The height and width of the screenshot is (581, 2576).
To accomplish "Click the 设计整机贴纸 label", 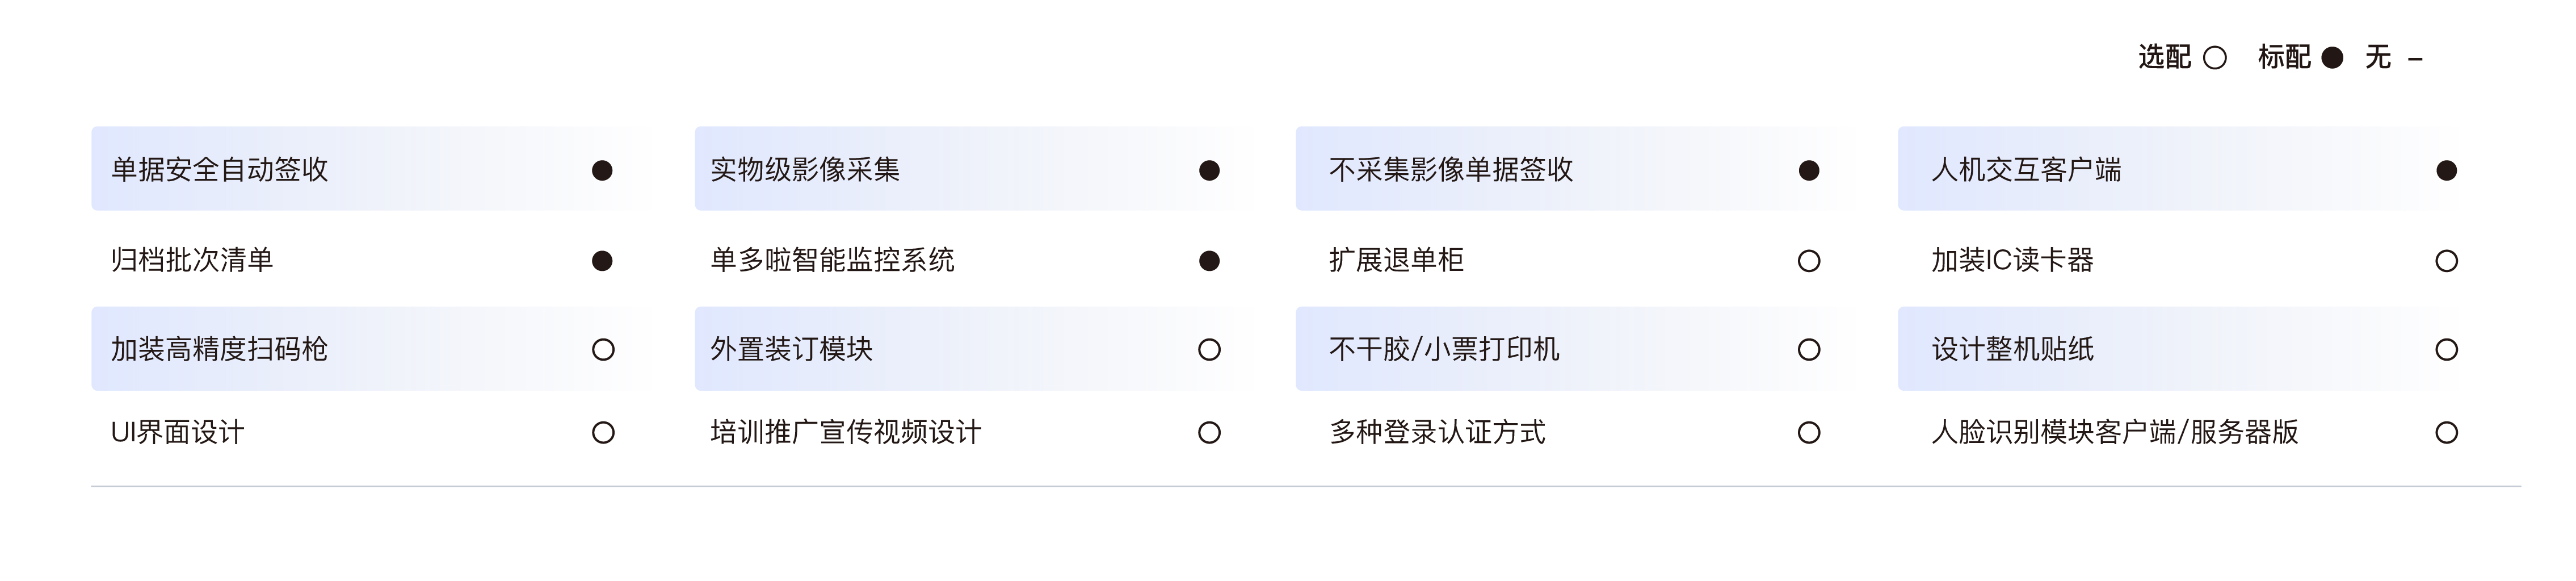I will tap(2012, 349).
